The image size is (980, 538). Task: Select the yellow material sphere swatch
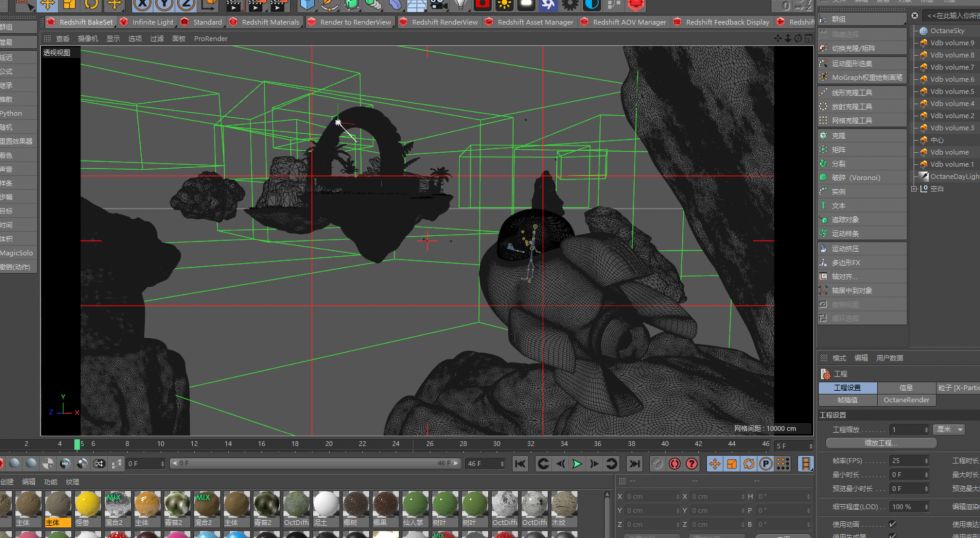[86, 504]
